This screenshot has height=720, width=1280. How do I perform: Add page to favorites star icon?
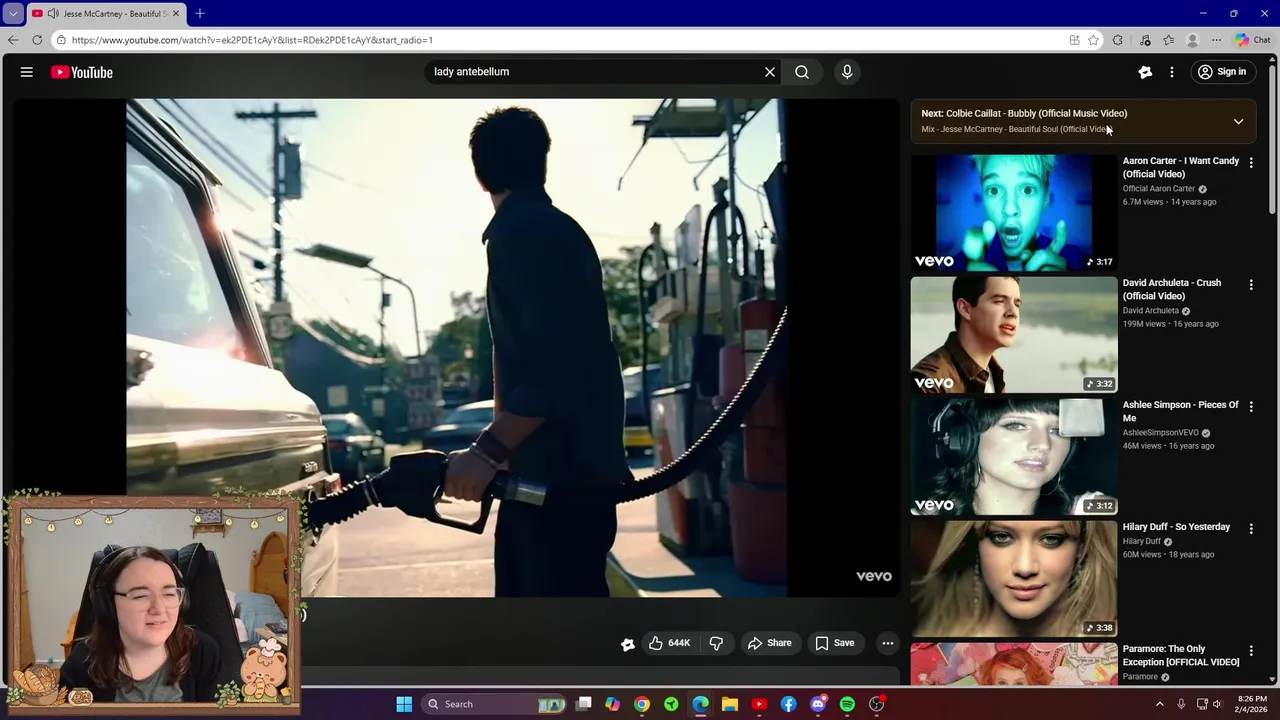1094,40
